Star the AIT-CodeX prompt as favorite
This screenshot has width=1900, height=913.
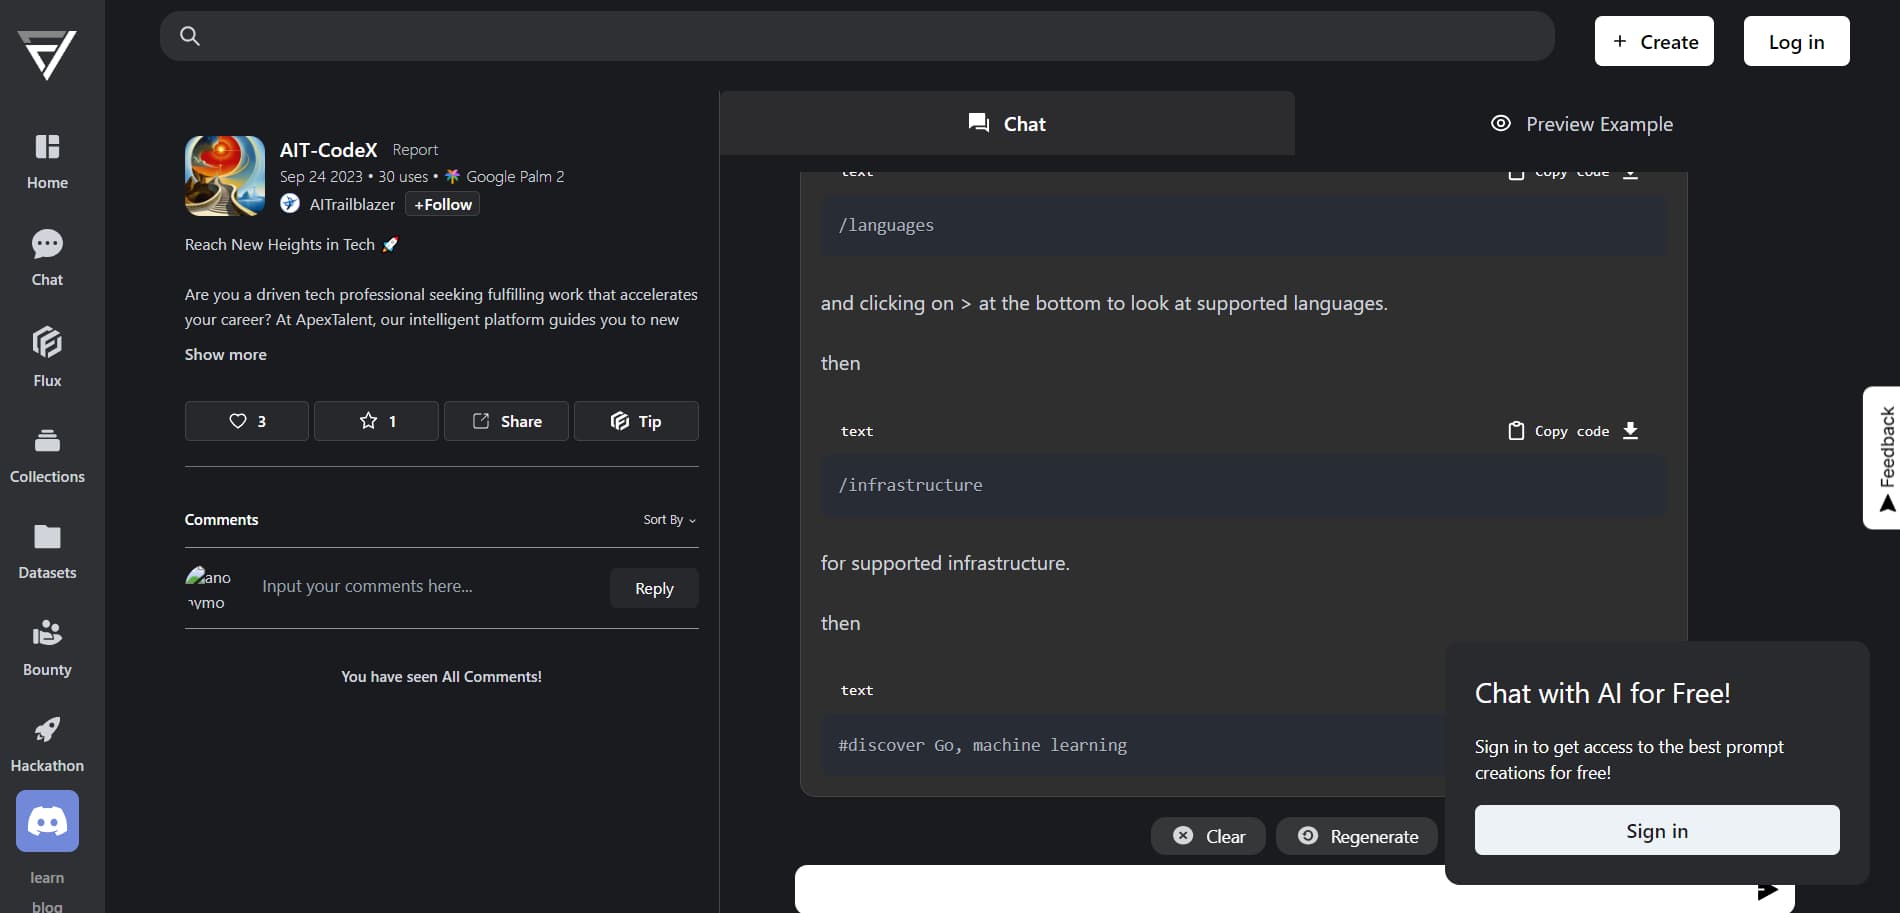[x=376, y=421]
